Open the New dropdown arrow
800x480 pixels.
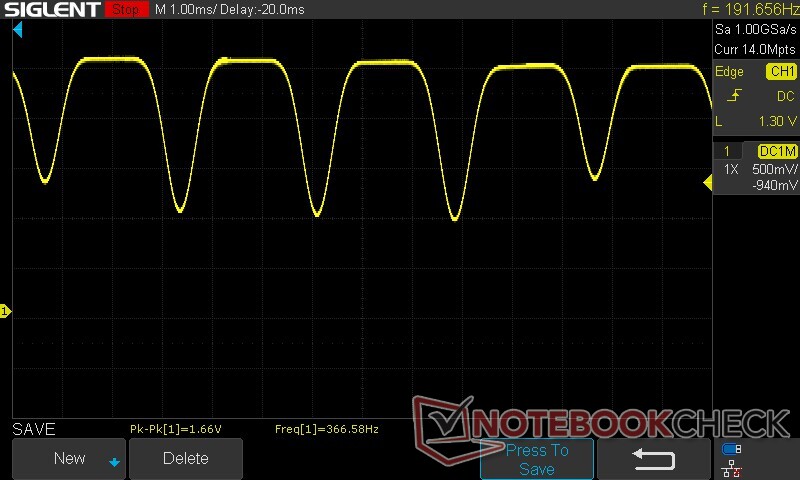point(114,462)
